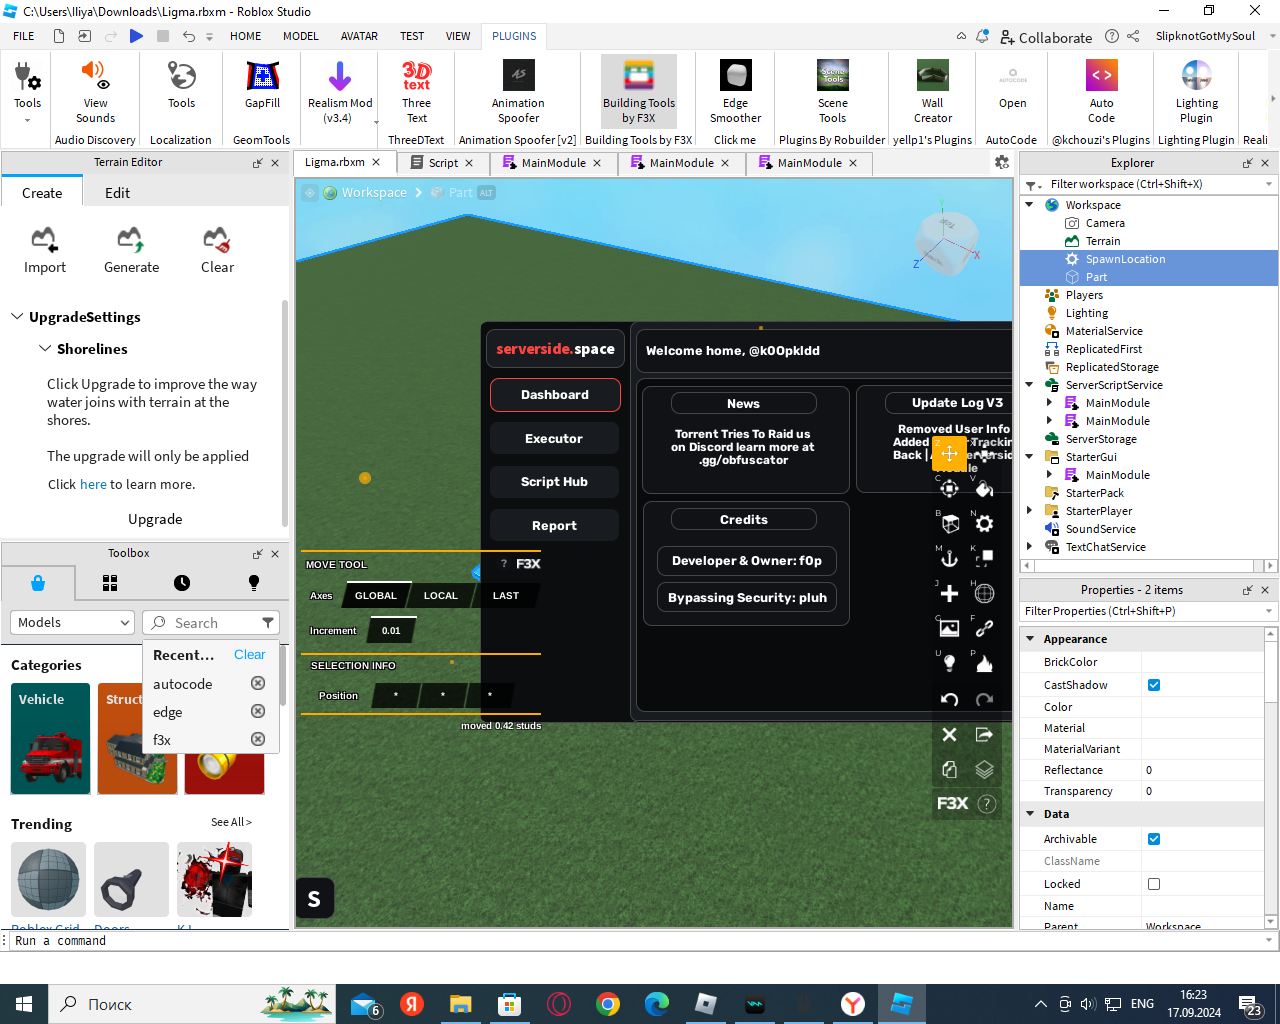Click the 'here' learn more link
The height and width of the screenshot is (1024, 1280).
tap(93, 484)
